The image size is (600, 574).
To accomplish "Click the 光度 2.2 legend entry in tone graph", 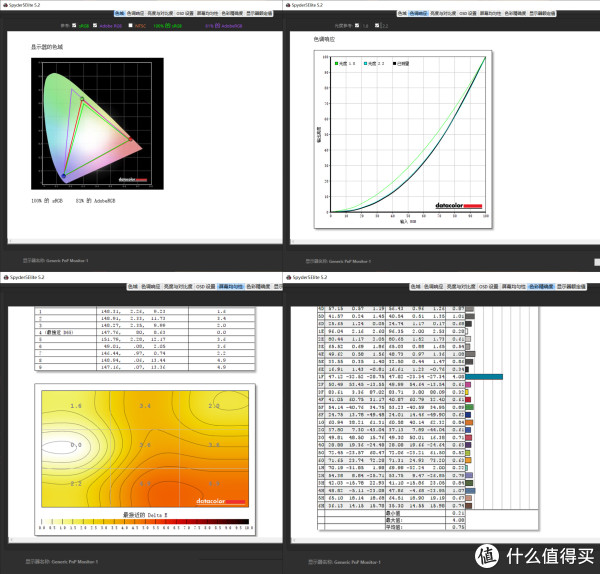I will (x=374, y=64).
